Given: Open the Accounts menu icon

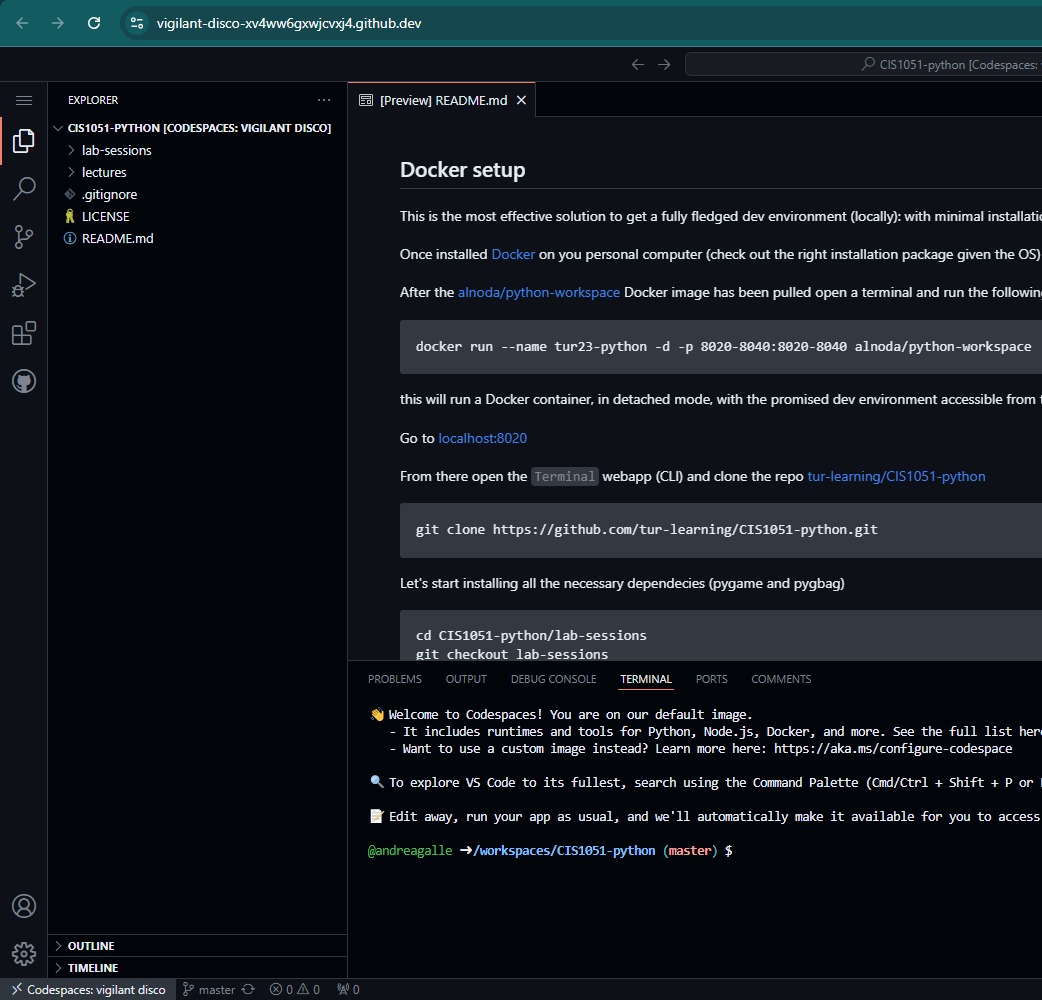Looking at the screenshot, I should click(x=24, y=906).
